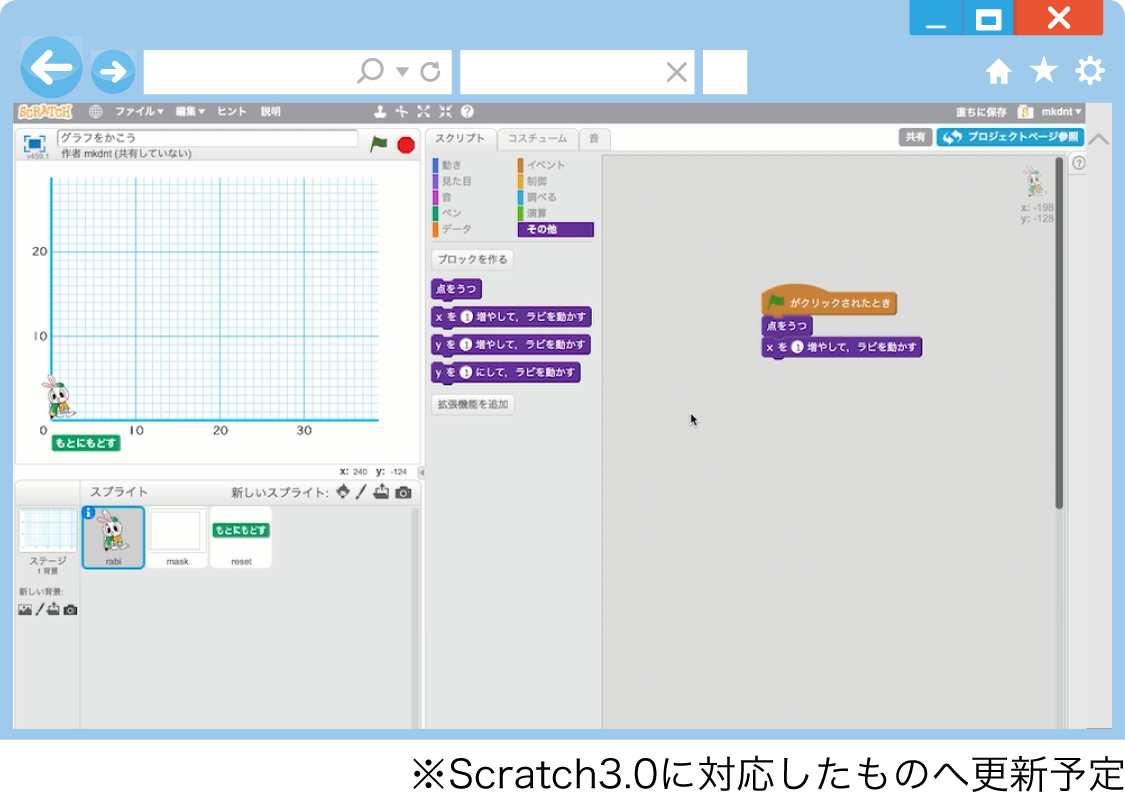This screenshot has width=1125, height=794.
Task: Paint a new sprite
Action: coord(362,492)
